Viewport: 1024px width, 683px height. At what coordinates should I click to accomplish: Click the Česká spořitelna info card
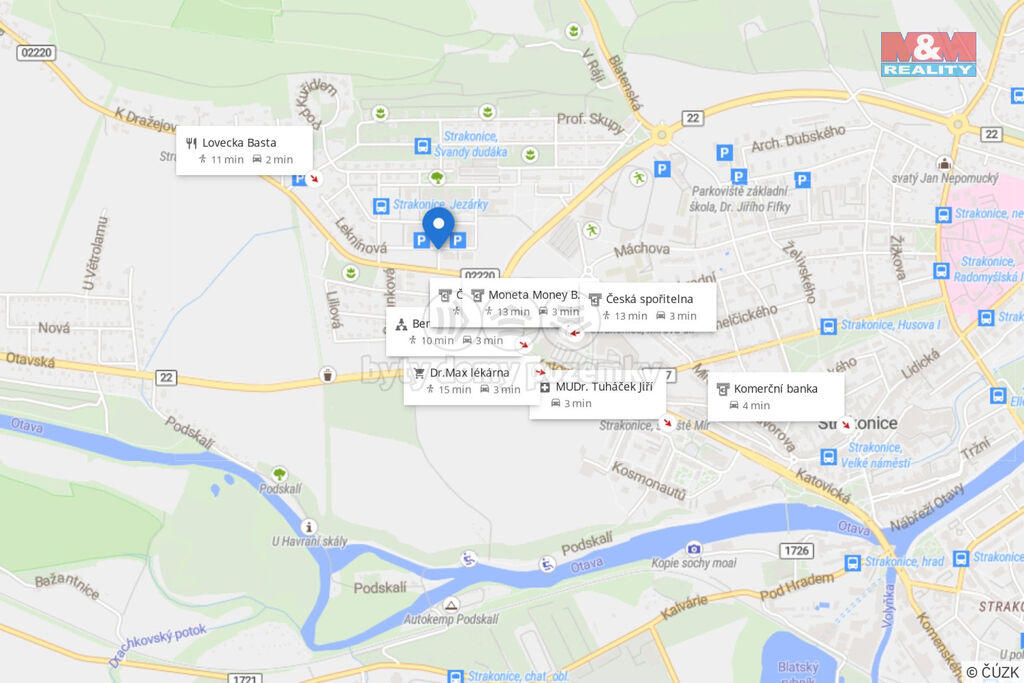(x=649, y=307)
